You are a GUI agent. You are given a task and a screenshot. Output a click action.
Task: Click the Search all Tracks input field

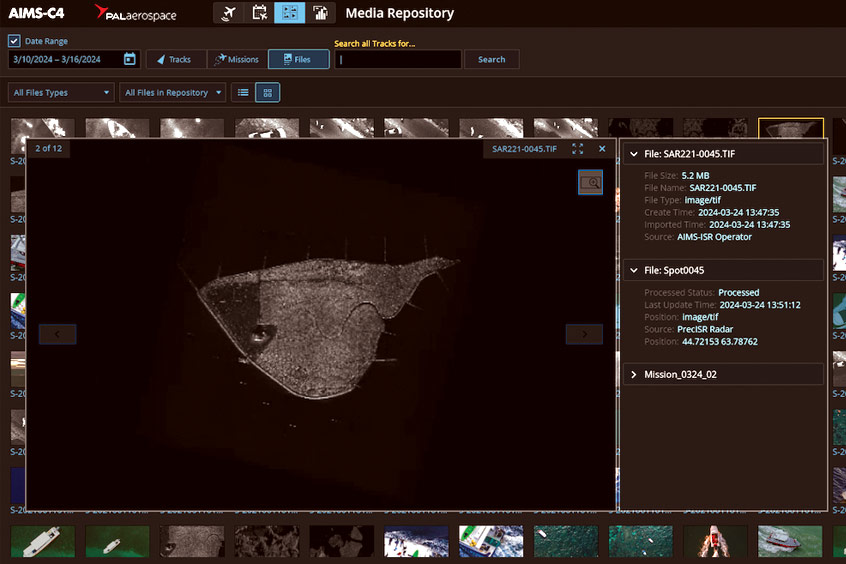click(x=398, y=60)
